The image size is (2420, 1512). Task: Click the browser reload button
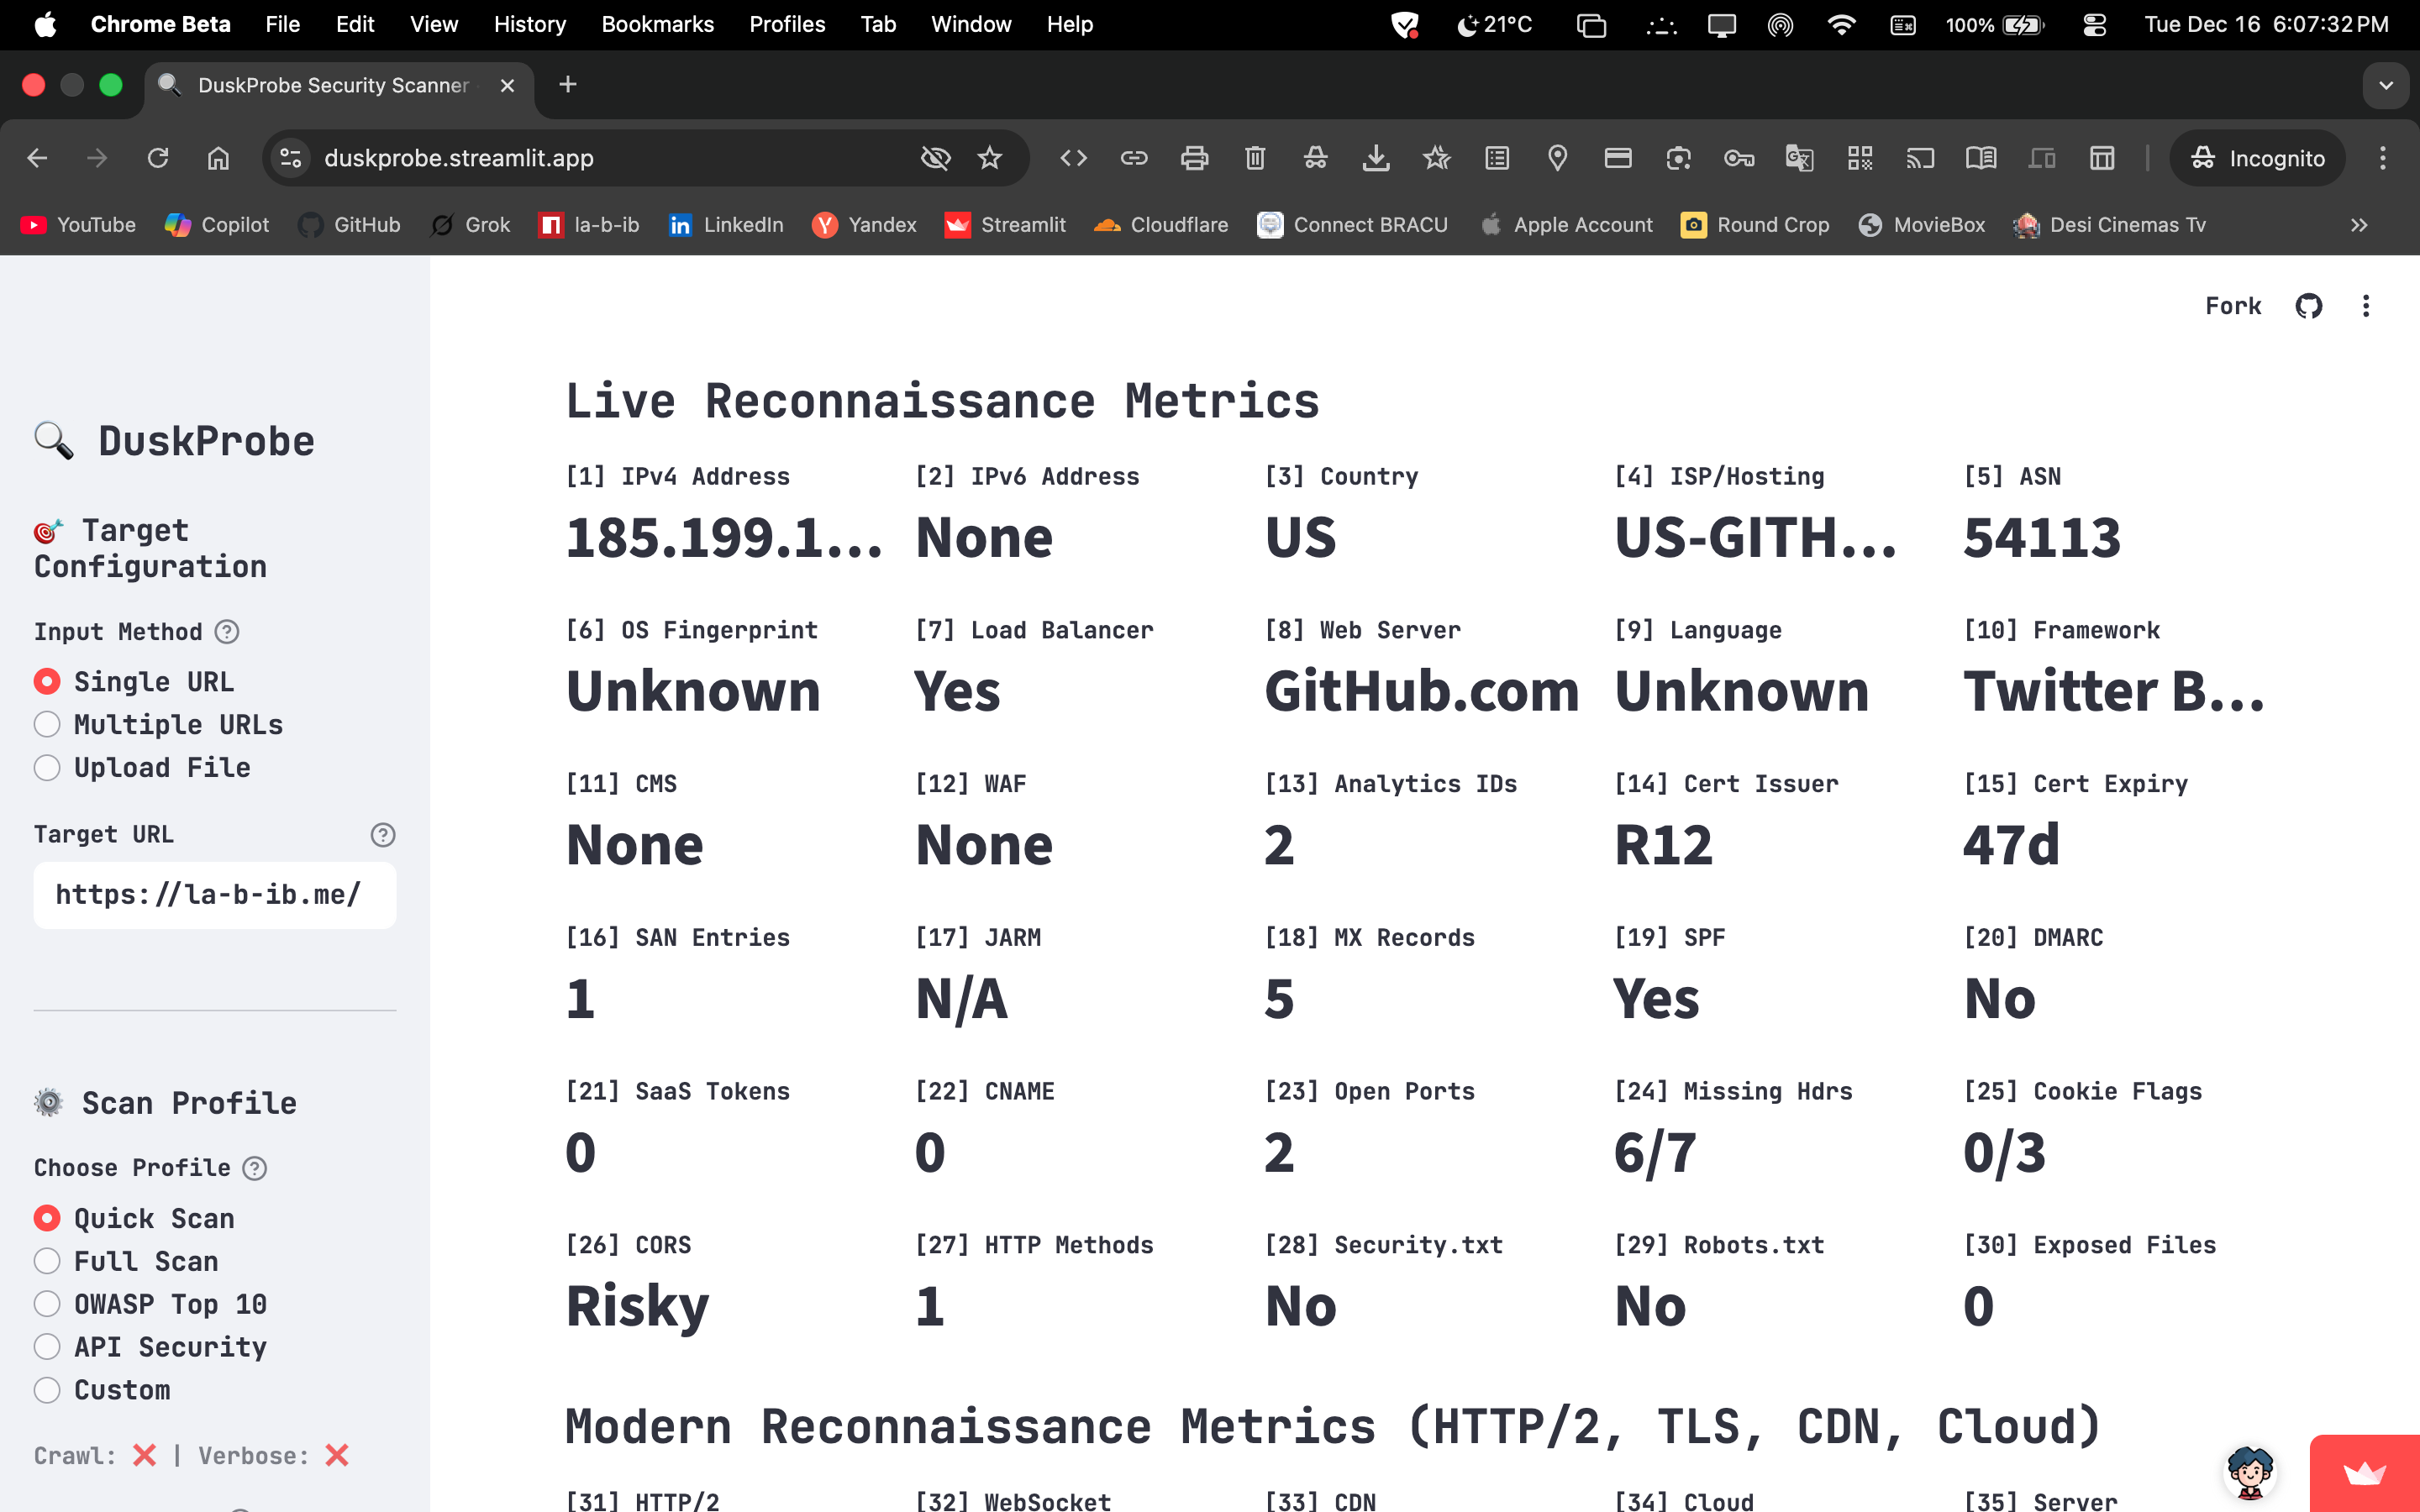tap(158, 158)
